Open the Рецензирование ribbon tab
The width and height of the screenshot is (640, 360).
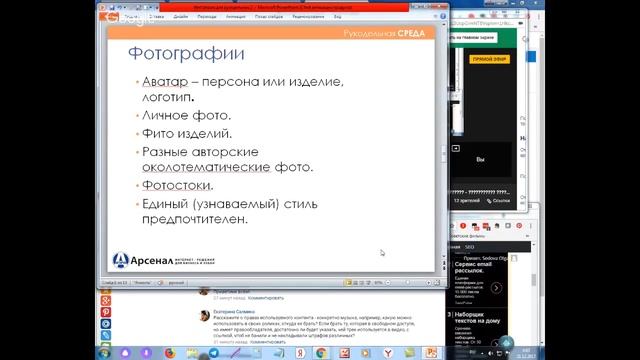308,17
